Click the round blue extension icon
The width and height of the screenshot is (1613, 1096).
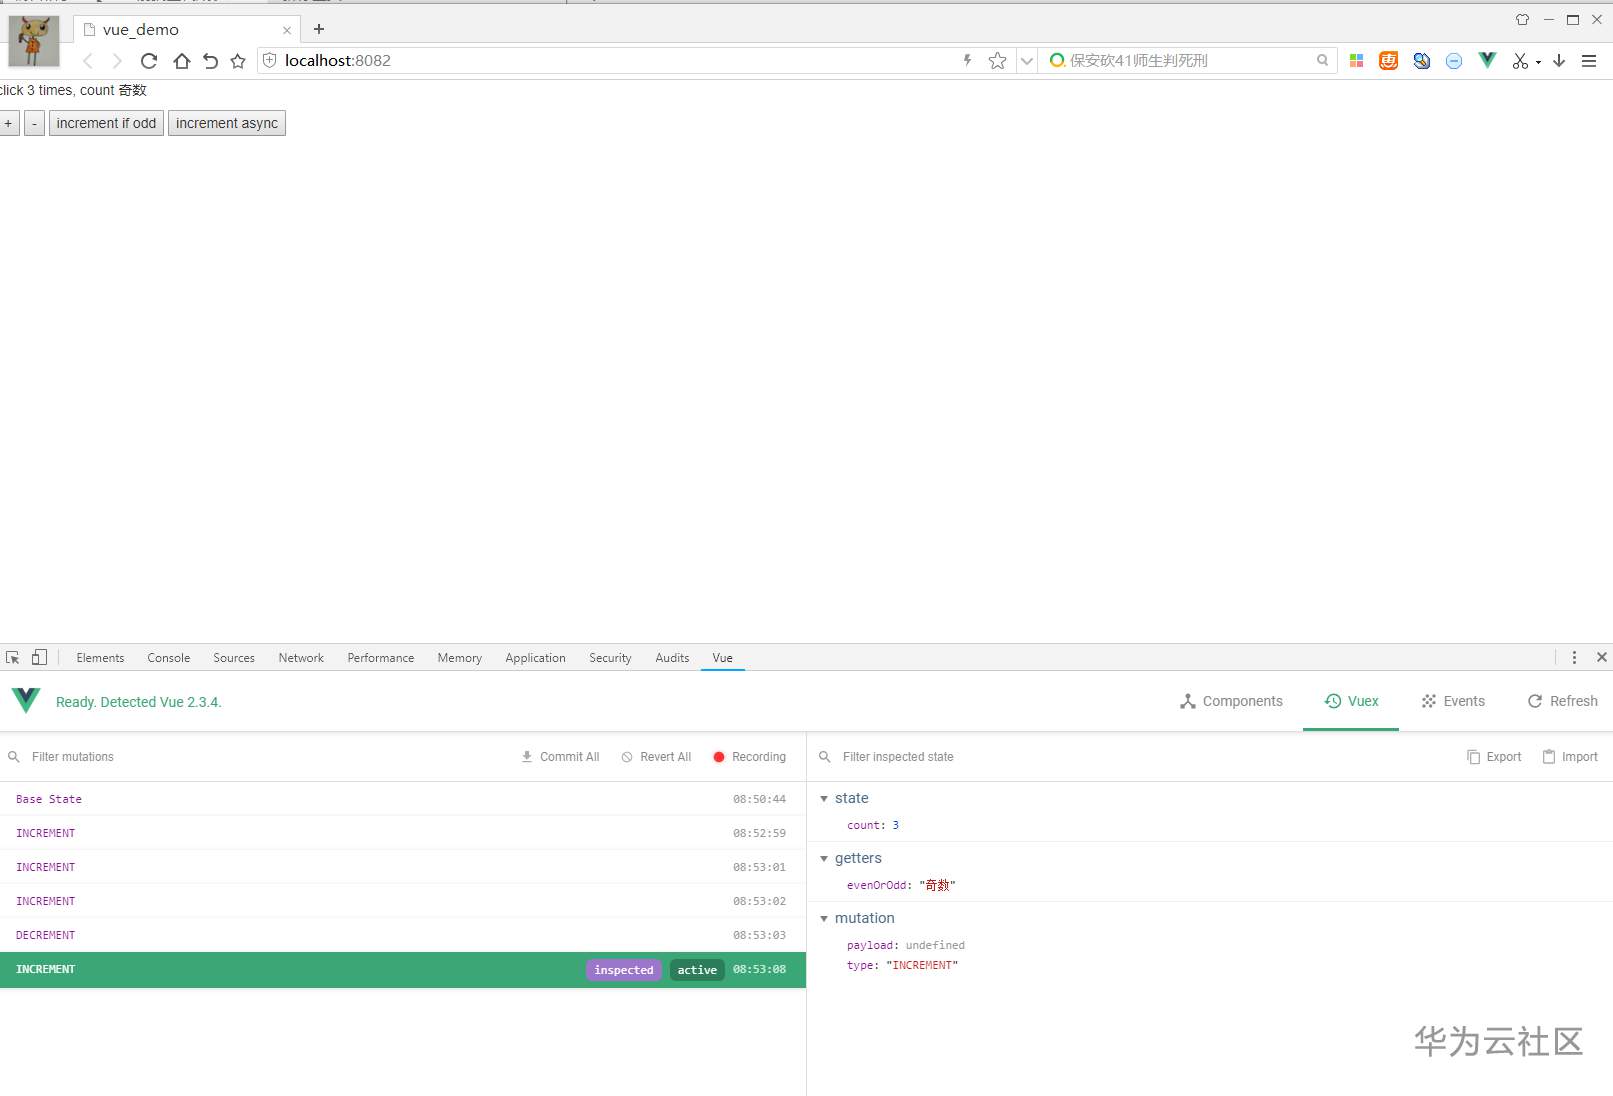point(1454,61)
